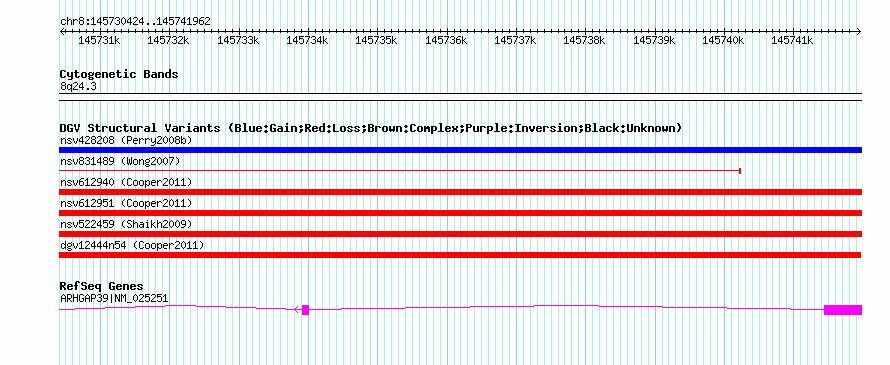890x365 pixels.
Task: Click the 145738k ruler tick label
Action: tap(585, 40)
